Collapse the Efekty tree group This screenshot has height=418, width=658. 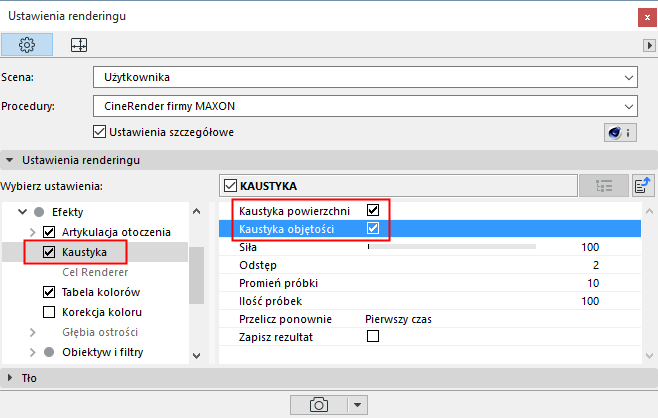coord(23,212)
